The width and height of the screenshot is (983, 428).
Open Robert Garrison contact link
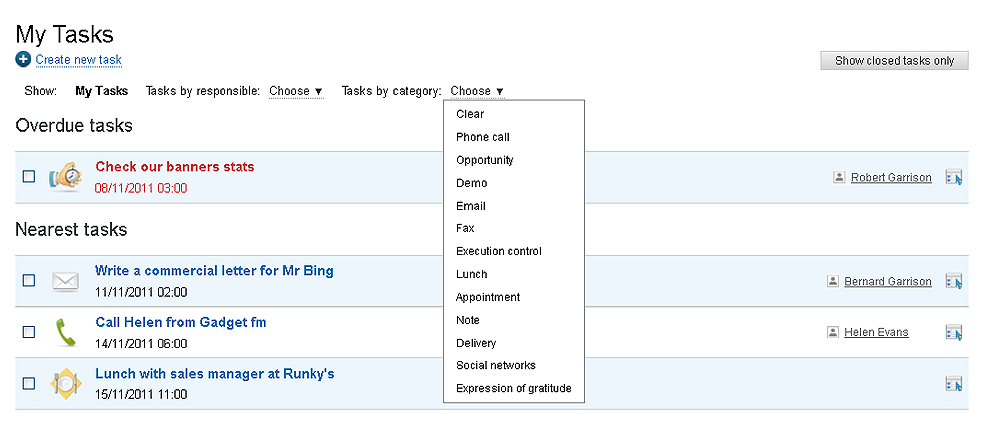pyautogui.click(x=891, y=177)
